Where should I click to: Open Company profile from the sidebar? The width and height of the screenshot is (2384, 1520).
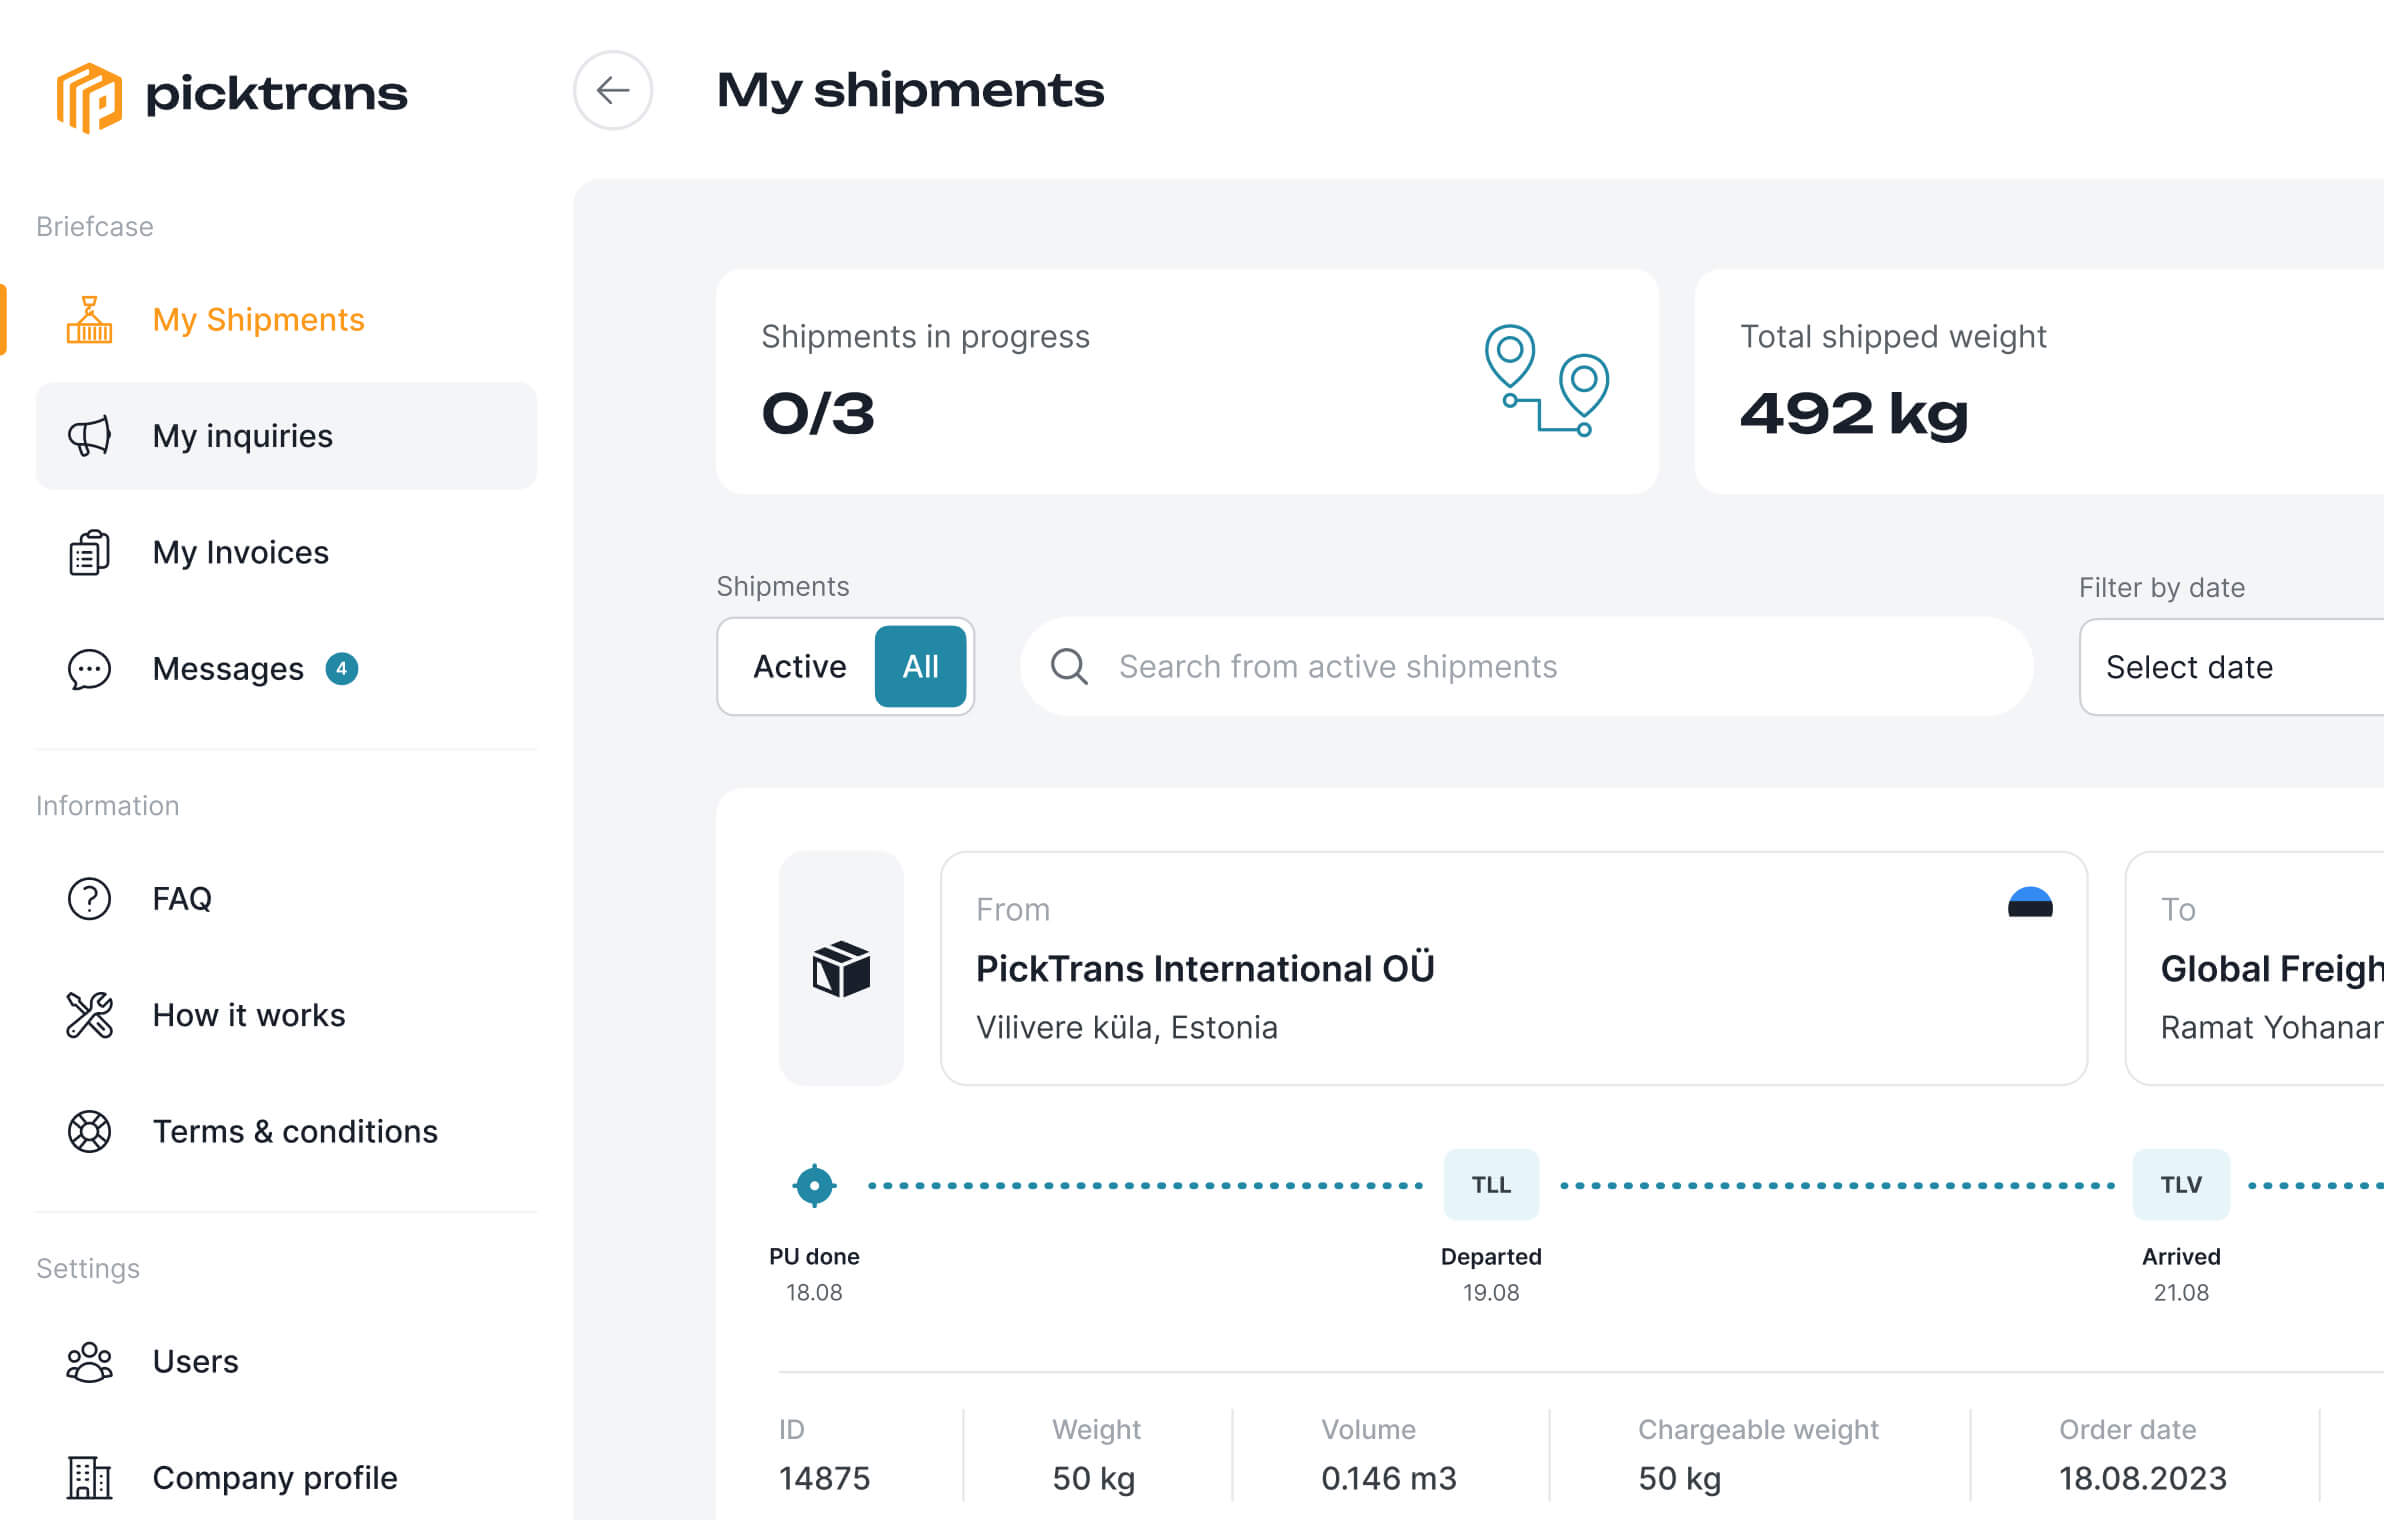274,1477
